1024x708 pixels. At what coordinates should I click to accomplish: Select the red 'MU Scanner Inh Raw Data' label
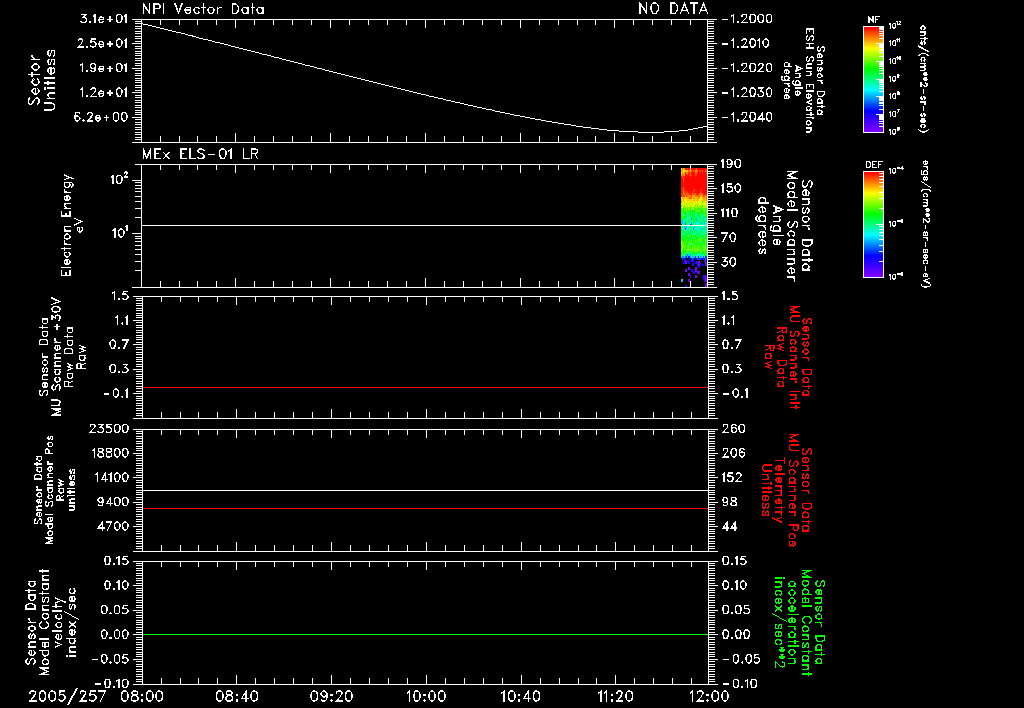(x=788, y=357)
